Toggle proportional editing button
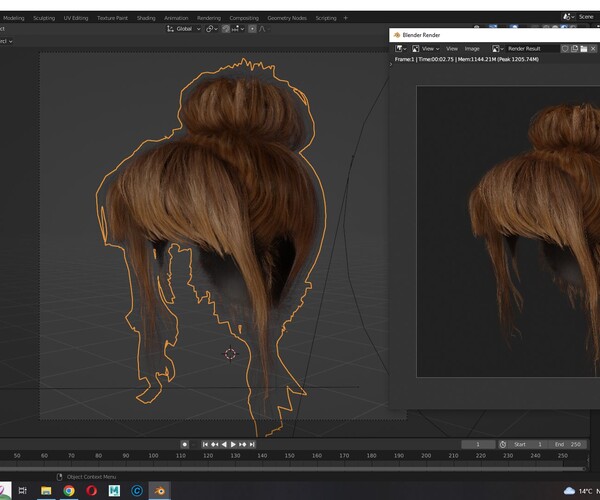The image size is (600, 500). (x=252, y=29)
